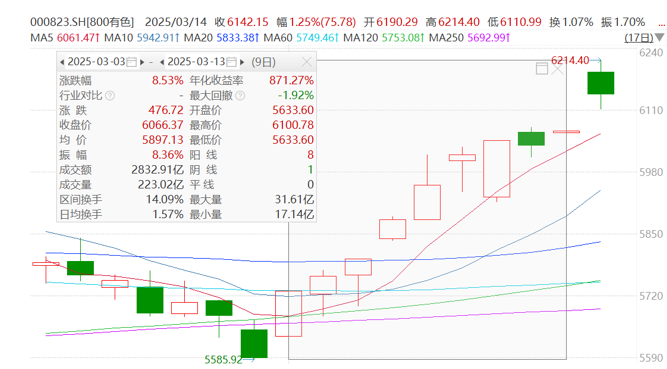Click the 收盘价 6066.37 value
This screenshot has width=667, height=369.
click(x=162, y=125)
